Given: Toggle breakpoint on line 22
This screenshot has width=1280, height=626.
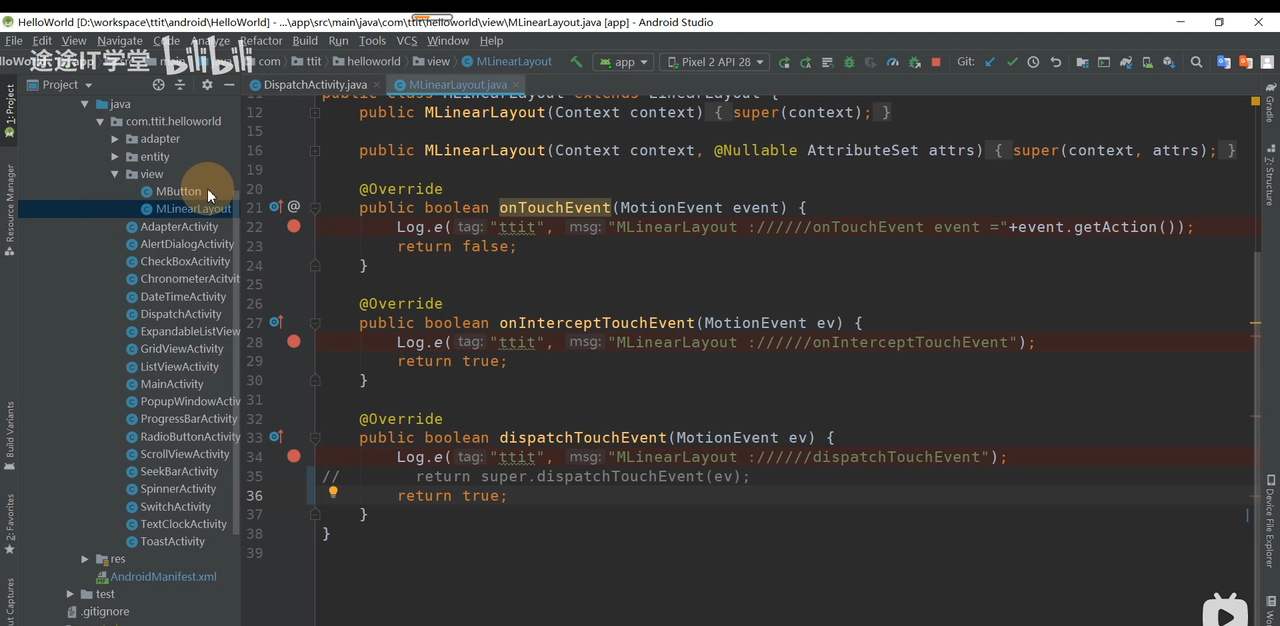Looking at the screenshot, I should (x=294, y=227).
